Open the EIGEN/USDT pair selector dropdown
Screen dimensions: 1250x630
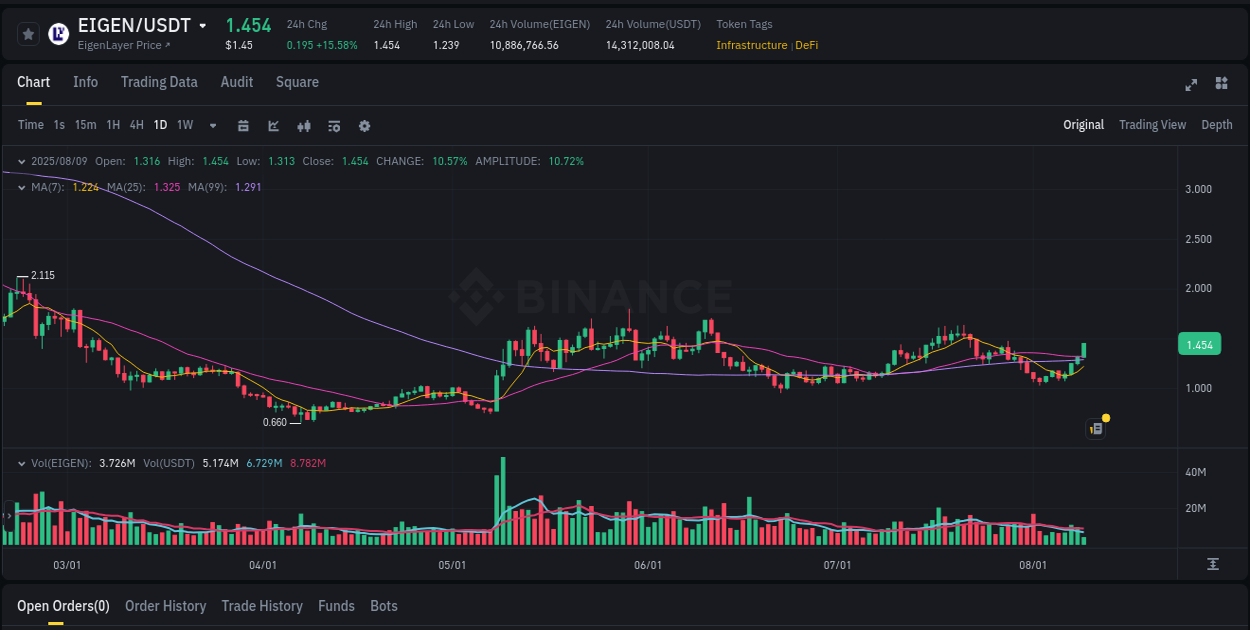pos(202,25)
